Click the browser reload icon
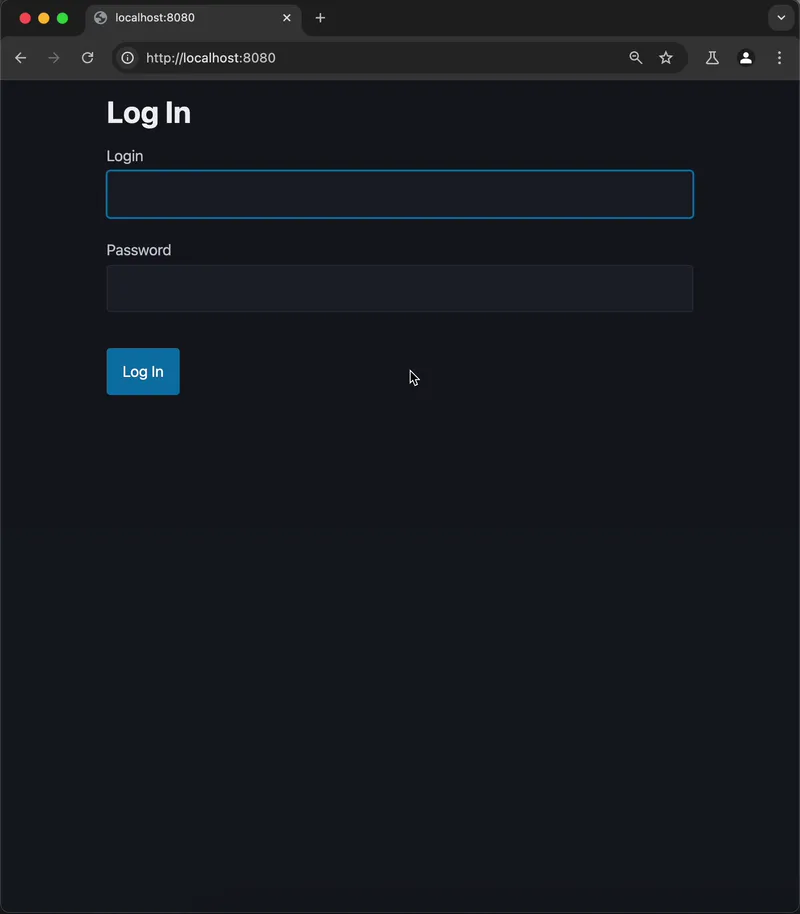 coord(87,58)
